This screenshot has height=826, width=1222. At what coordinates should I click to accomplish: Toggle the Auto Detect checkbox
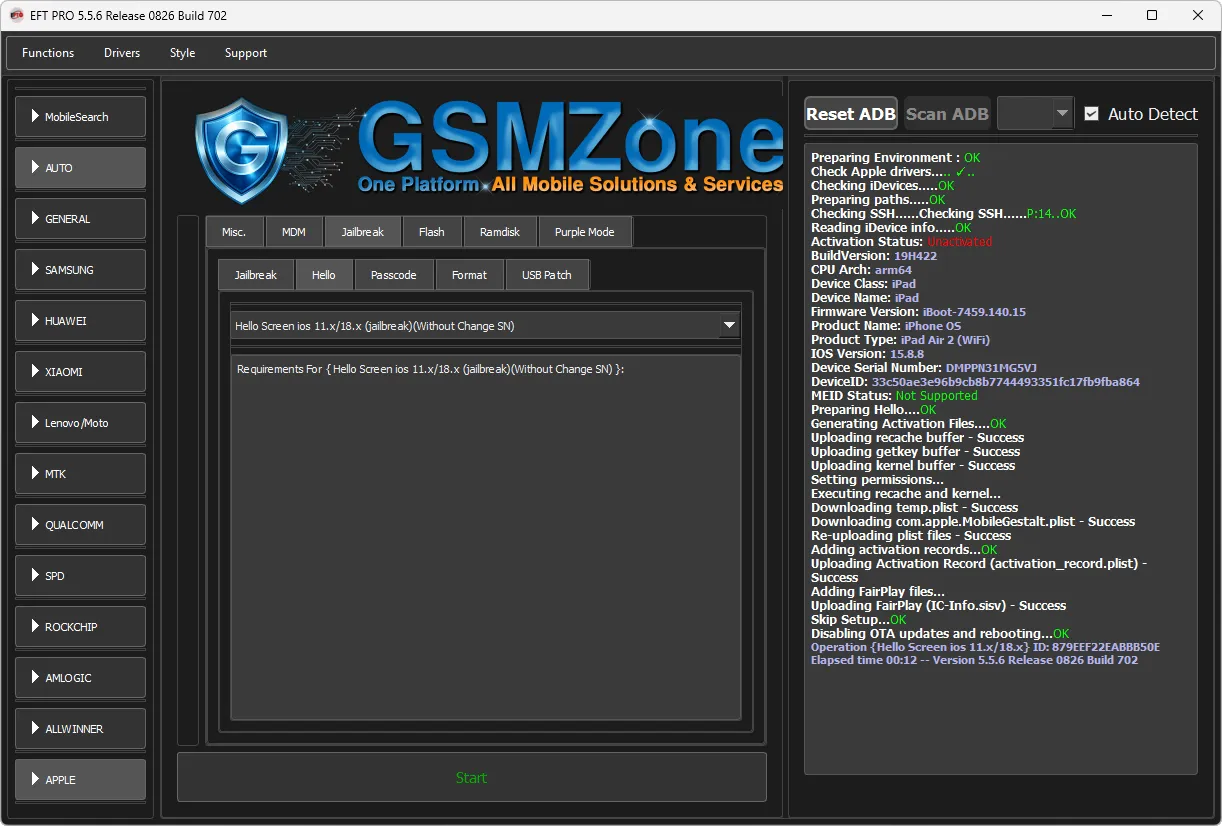click(1091, 114)
